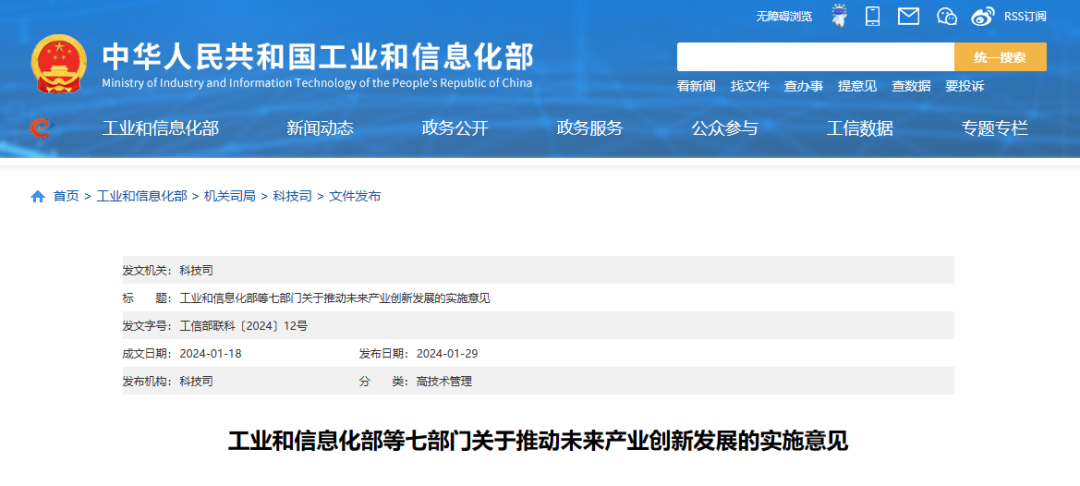The height and width of the screenshot is (486, 1080).
Task: Click the 发文机关 value 科技司
Action: (x=196, y=271)
